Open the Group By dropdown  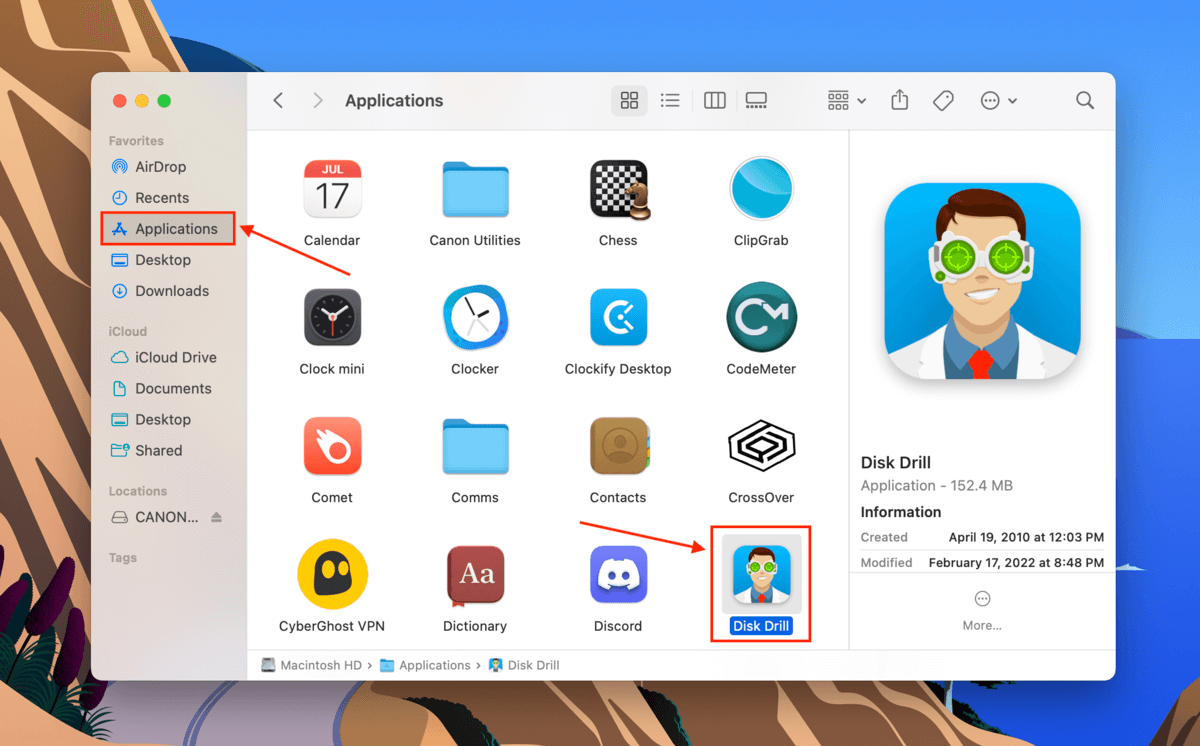click(847, 100)
